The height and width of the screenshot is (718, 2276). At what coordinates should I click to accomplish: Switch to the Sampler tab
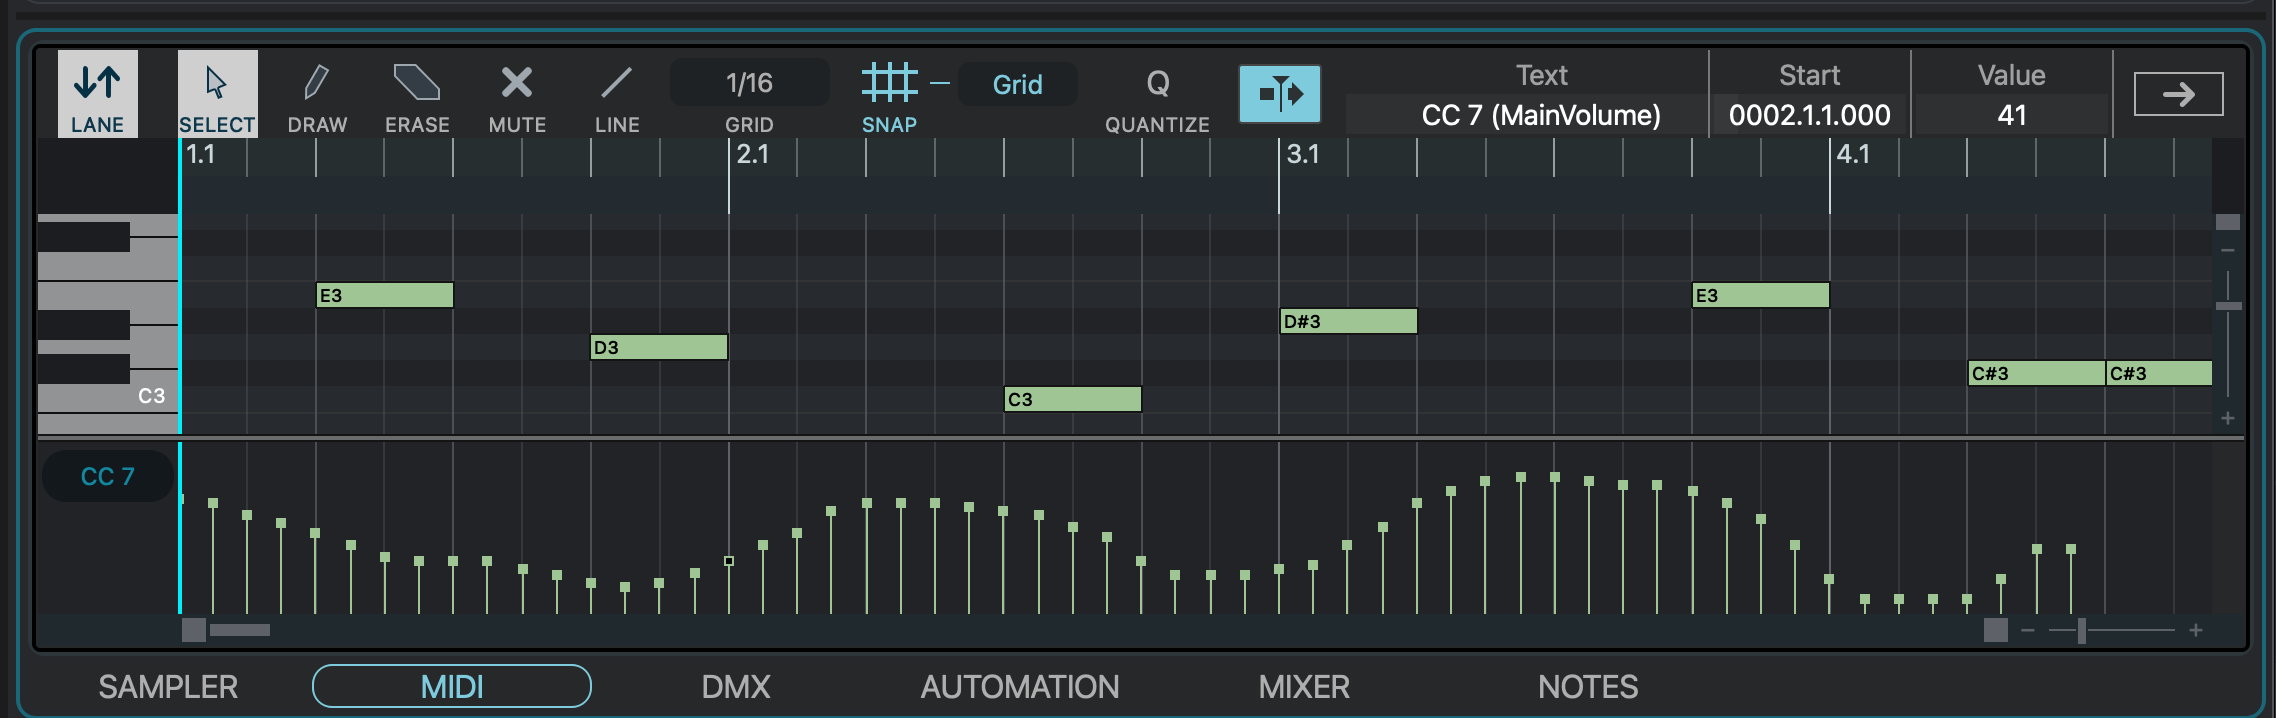(x=168, y=687)
